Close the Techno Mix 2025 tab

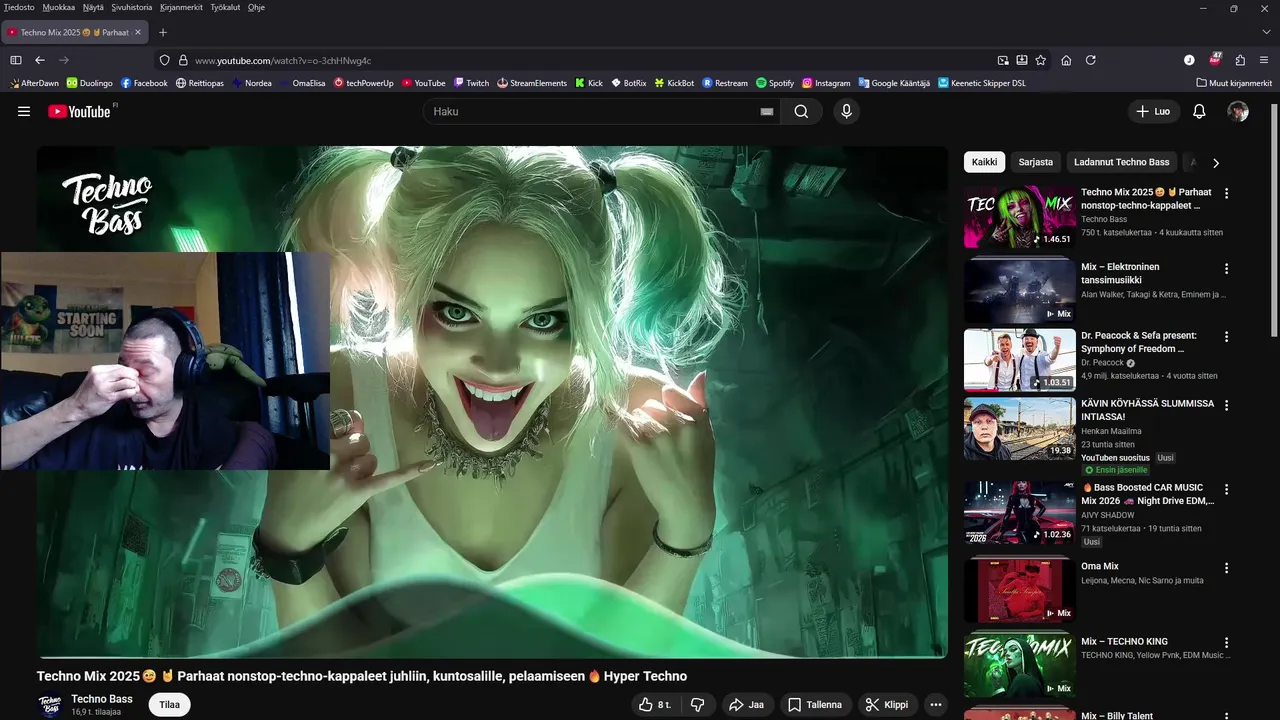(x=138, y=32)
